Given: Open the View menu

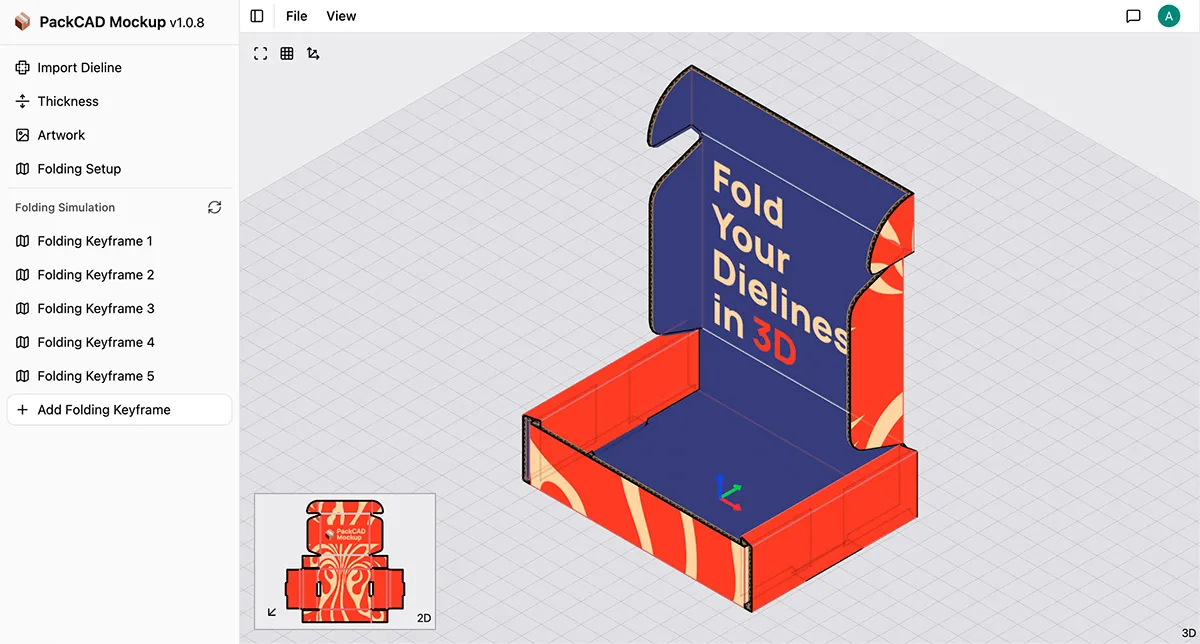Looking at the screenshot, I should click(x=341, y=16).
